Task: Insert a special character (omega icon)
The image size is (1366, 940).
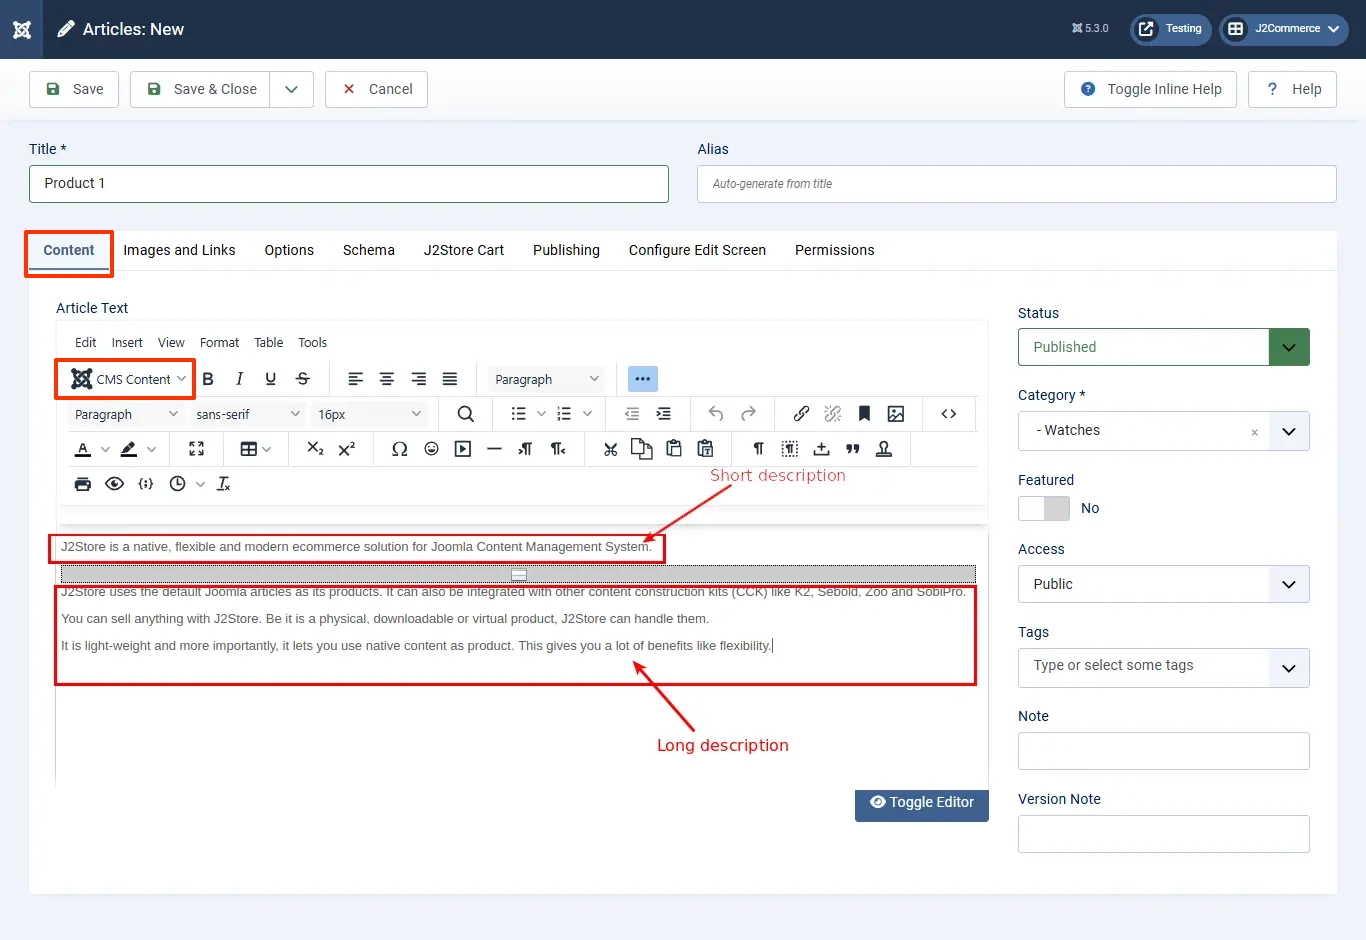Action: (x=400, y=449)
